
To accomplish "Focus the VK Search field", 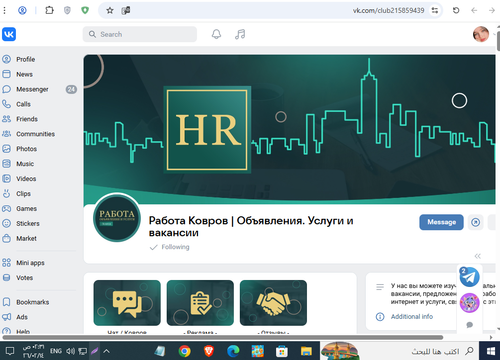I will click(x=140, y=34).
